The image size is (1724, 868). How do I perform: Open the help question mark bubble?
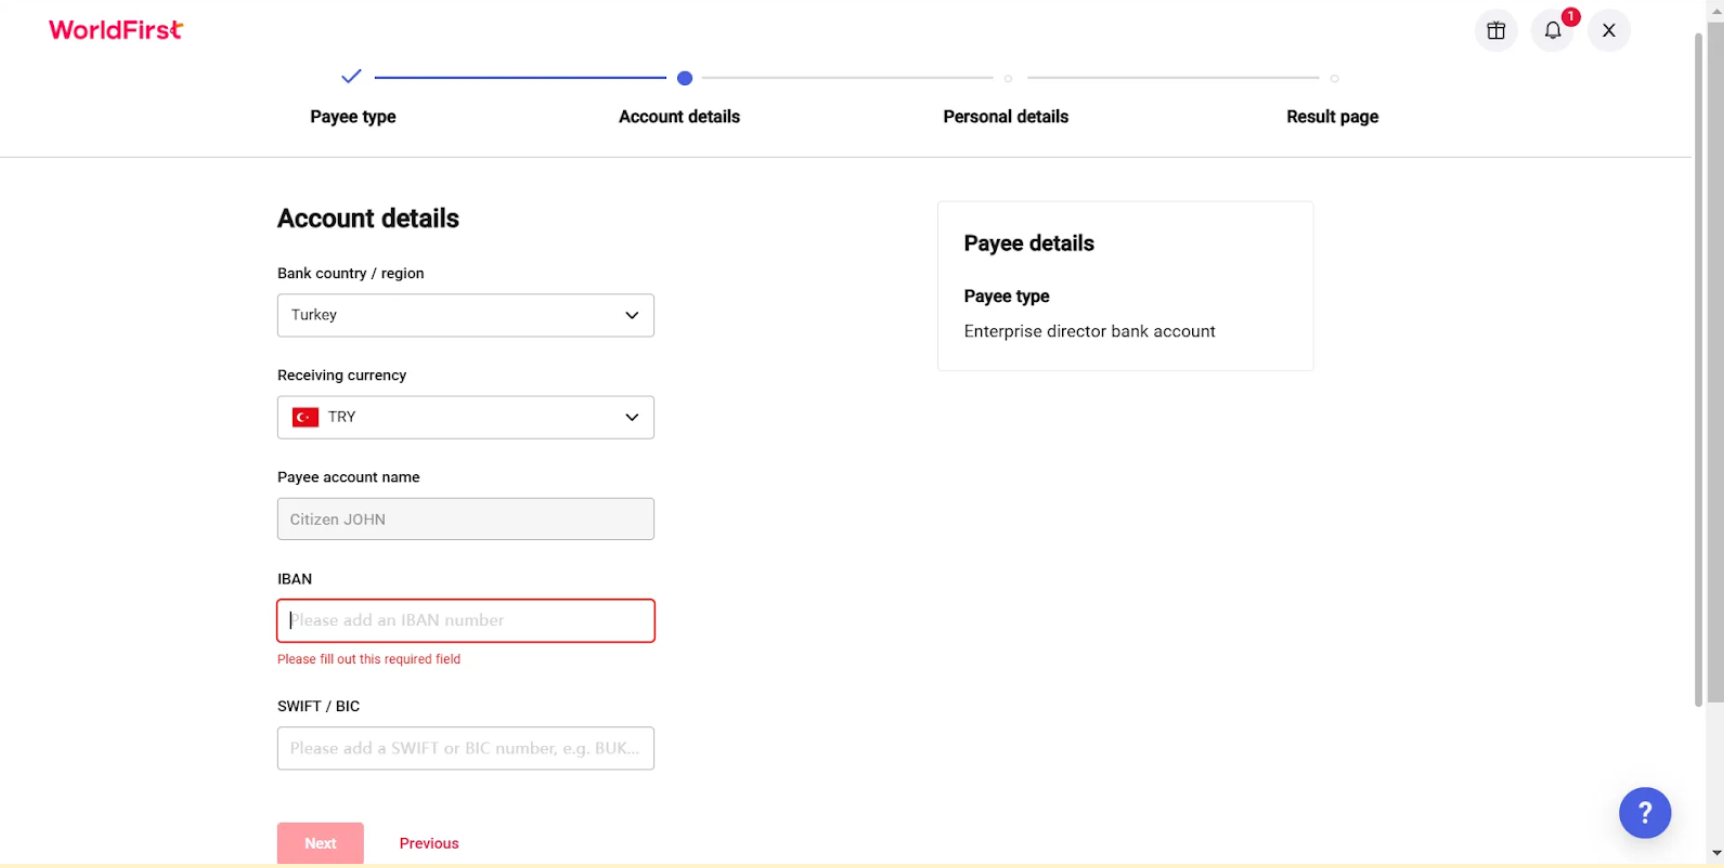click(x=1645, y=813)
